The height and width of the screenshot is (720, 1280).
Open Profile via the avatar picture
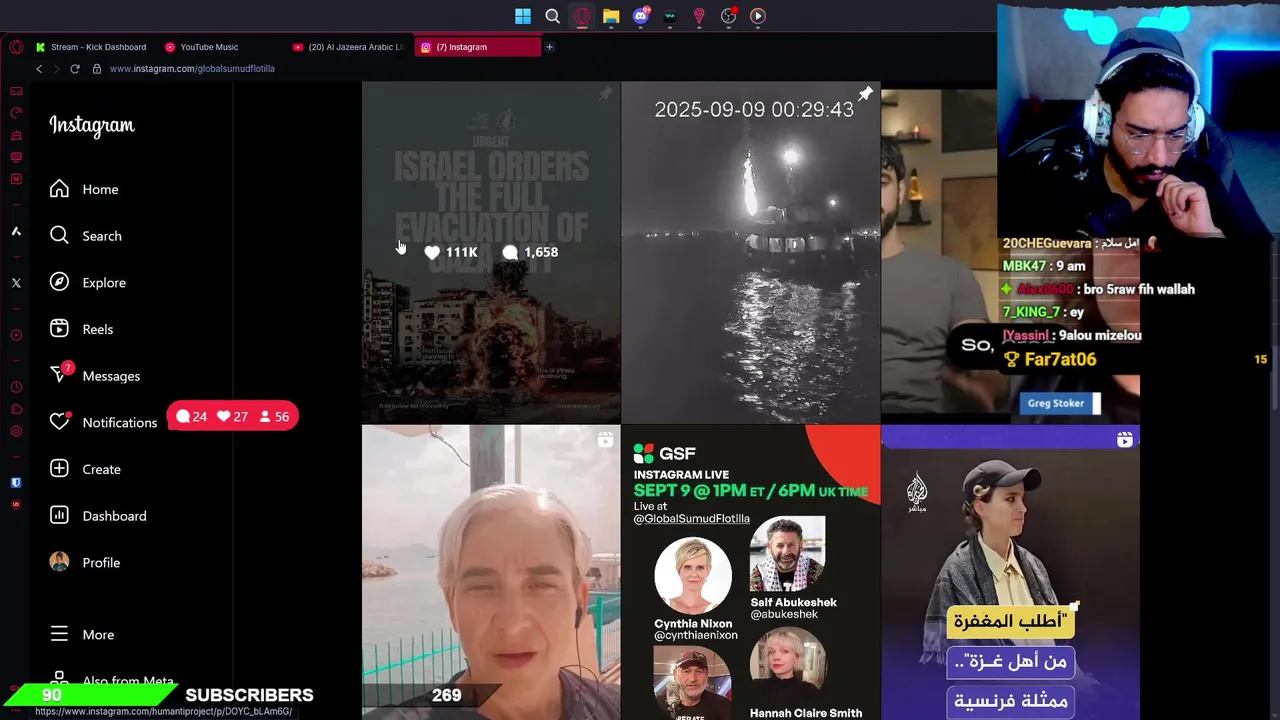60,562
